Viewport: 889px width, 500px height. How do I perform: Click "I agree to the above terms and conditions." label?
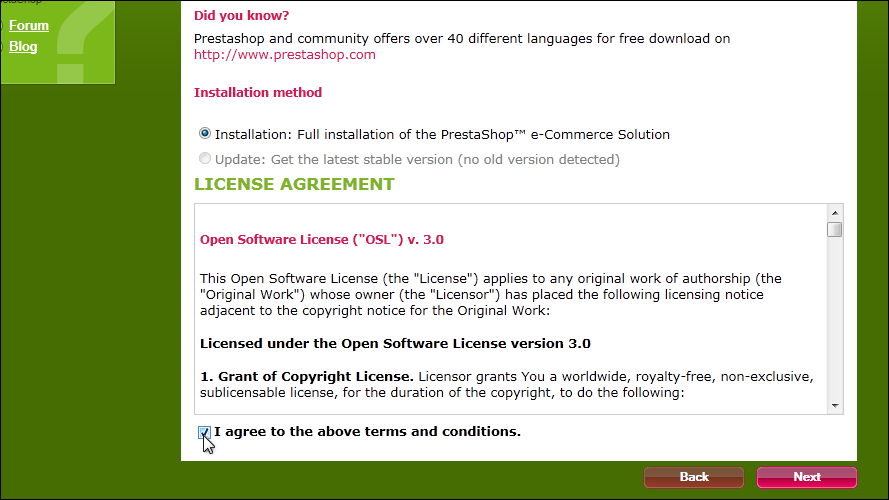pos(367,431)
